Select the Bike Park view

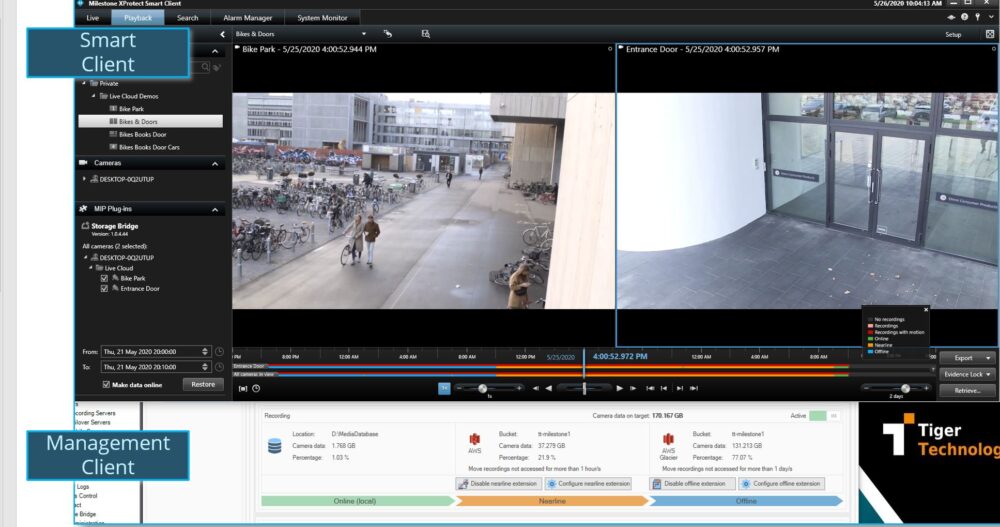click(131, 108)
